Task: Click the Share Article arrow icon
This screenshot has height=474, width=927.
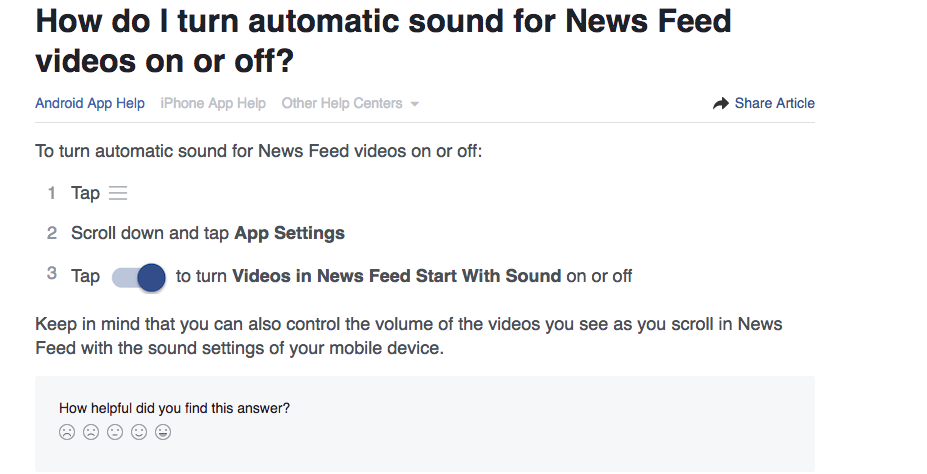Action: (x=721, y=103)
